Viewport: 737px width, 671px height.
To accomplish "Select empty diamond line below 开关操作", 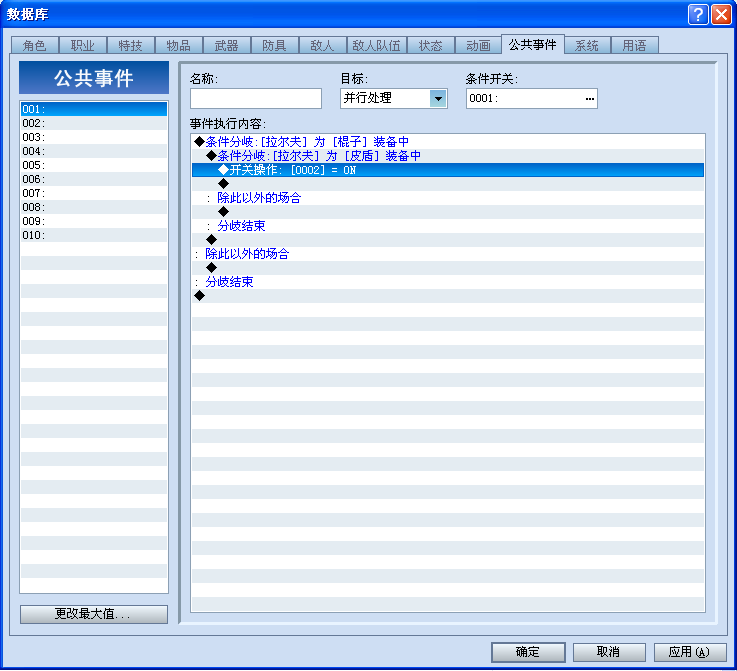I will pos(448,184).
